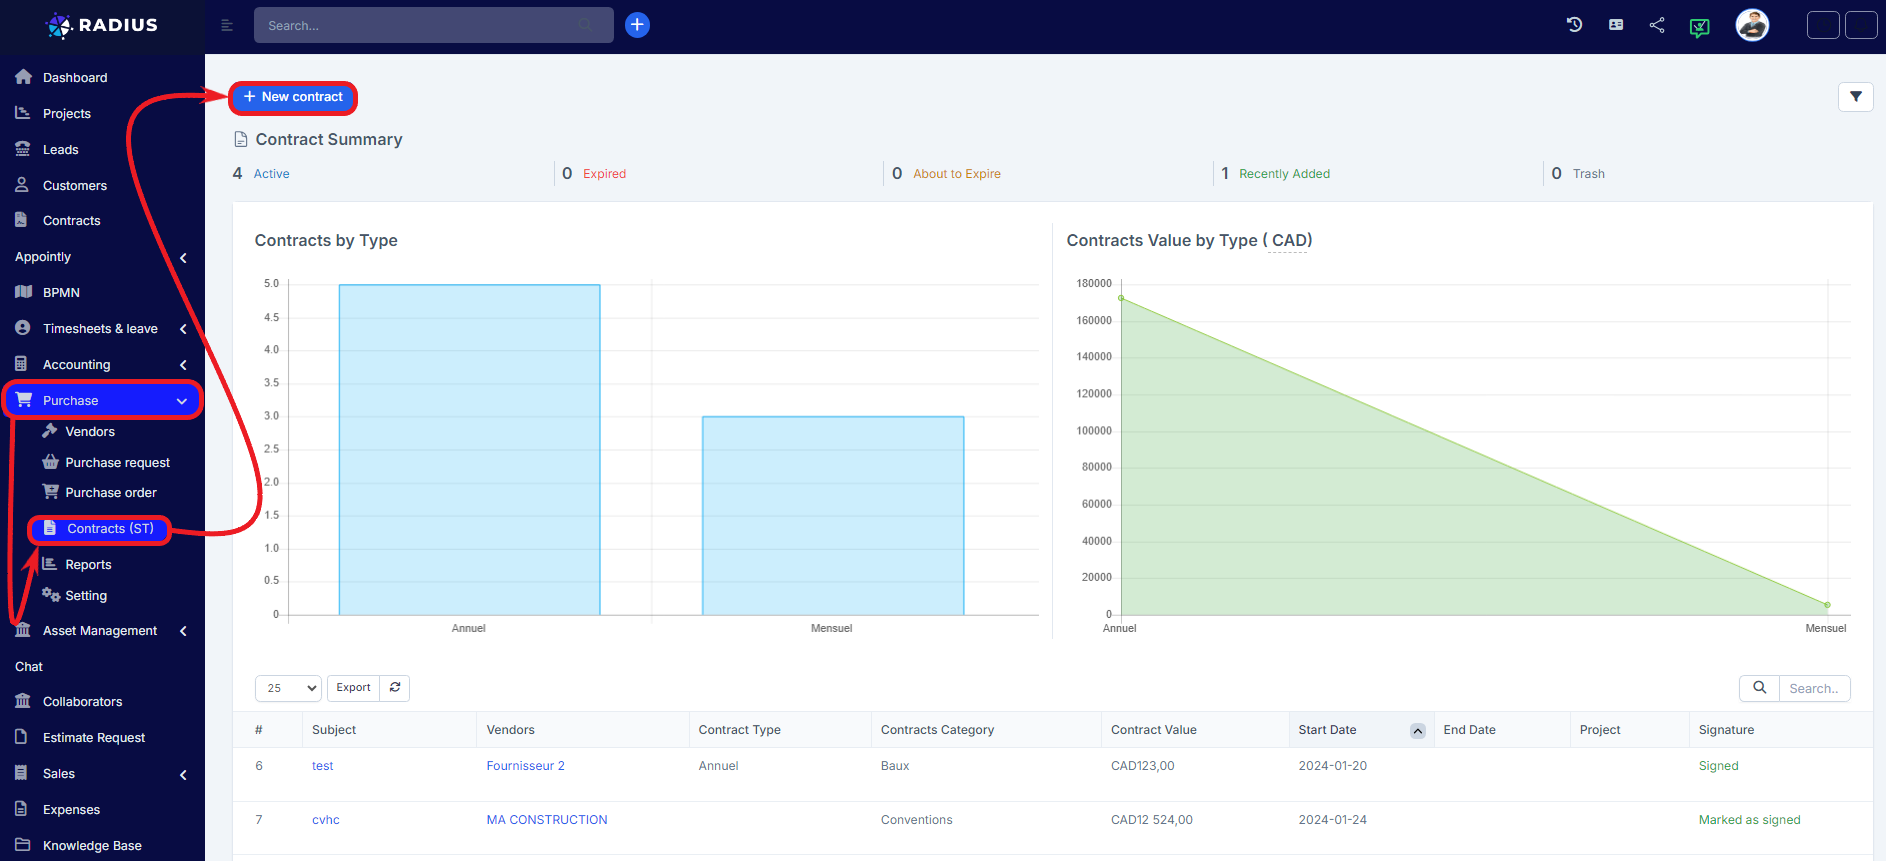
Task: Click the top global Search field
Action: [433, 25]
